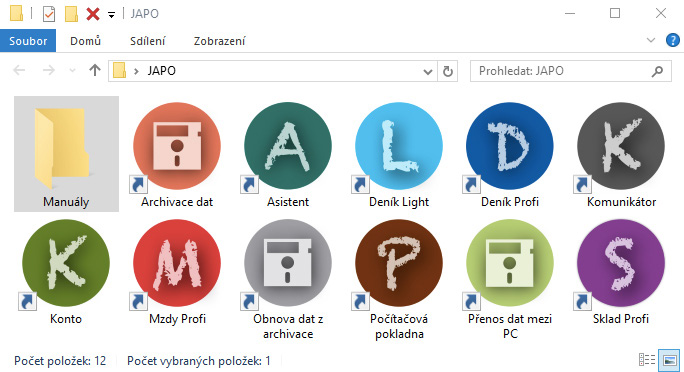Open the Soubor menu
Image resolution: width=684 pixels, height=372 pixels.
point(28,41)
